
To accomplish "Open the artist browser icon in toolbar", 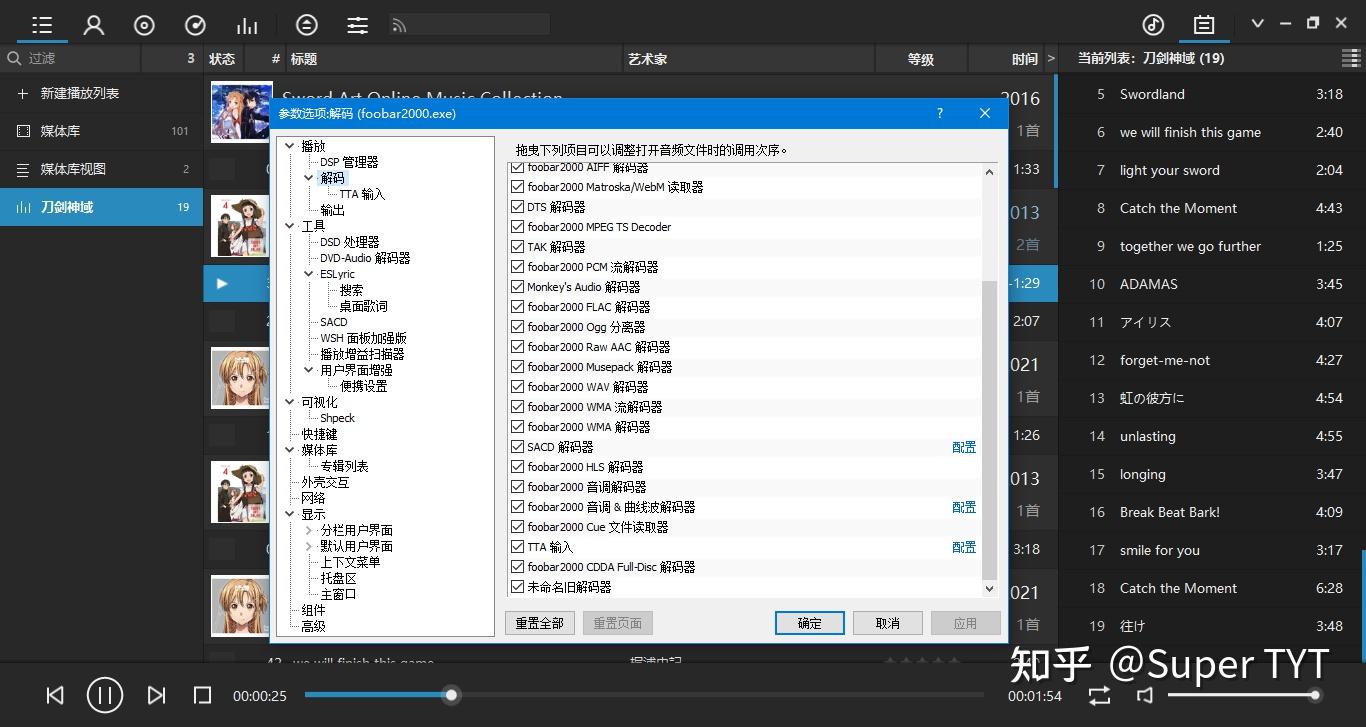I will pyautogui.click(x=94, y=24).
